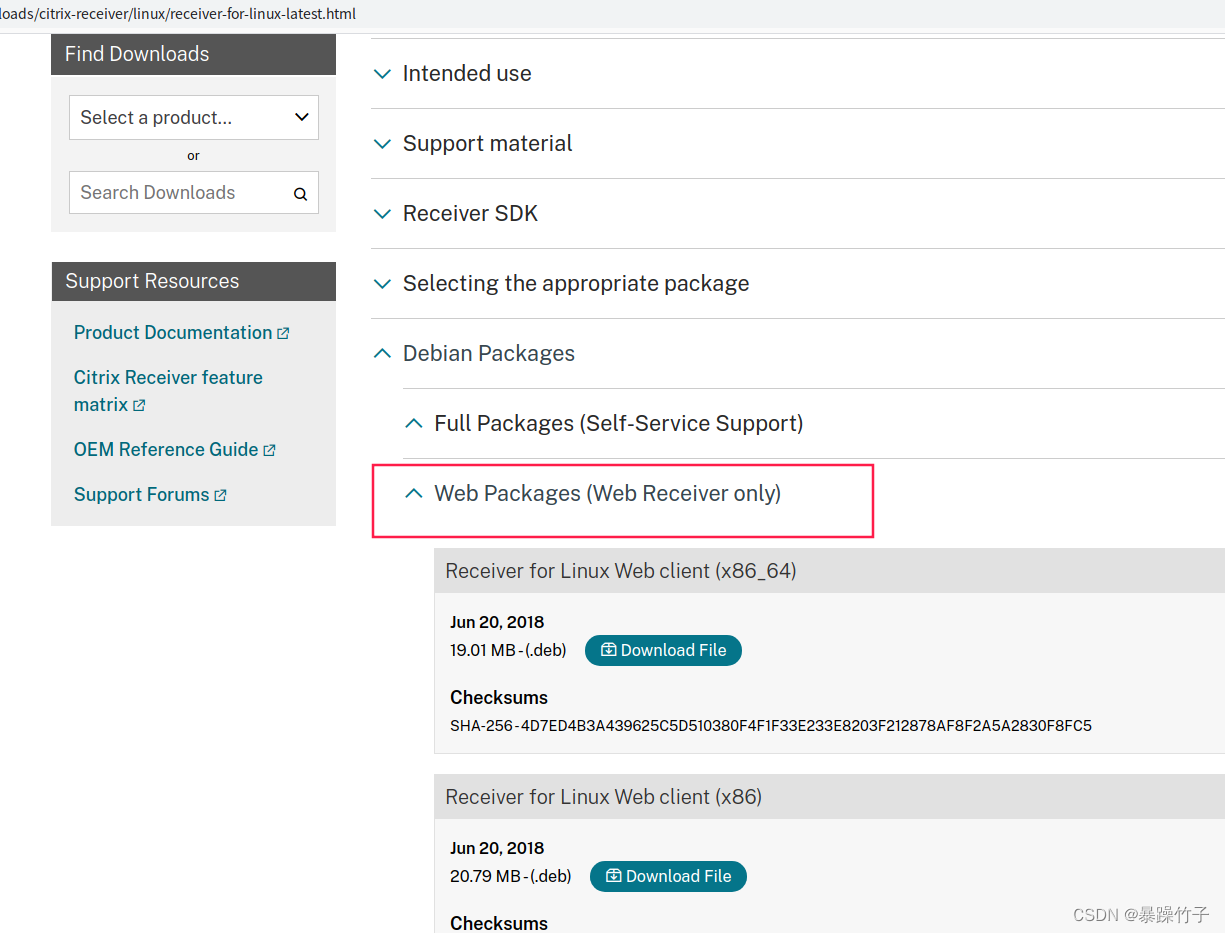Expand the Receiver SDK section
This screenshot has width=1225, height=933.
470,213
